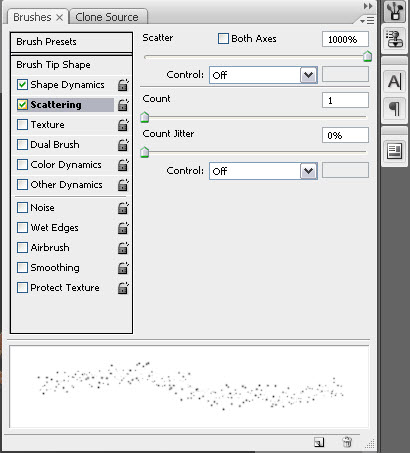
Task: Click the delete brush trash icon
Action: tap(347, 442)
